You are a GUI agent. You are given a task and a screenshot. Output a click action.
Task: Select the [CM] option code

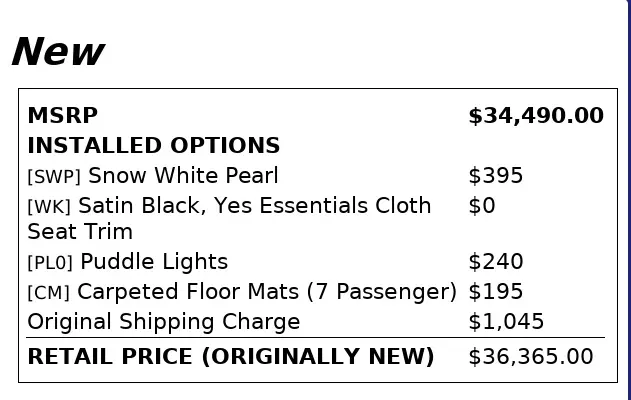click(x=48, y=293)
